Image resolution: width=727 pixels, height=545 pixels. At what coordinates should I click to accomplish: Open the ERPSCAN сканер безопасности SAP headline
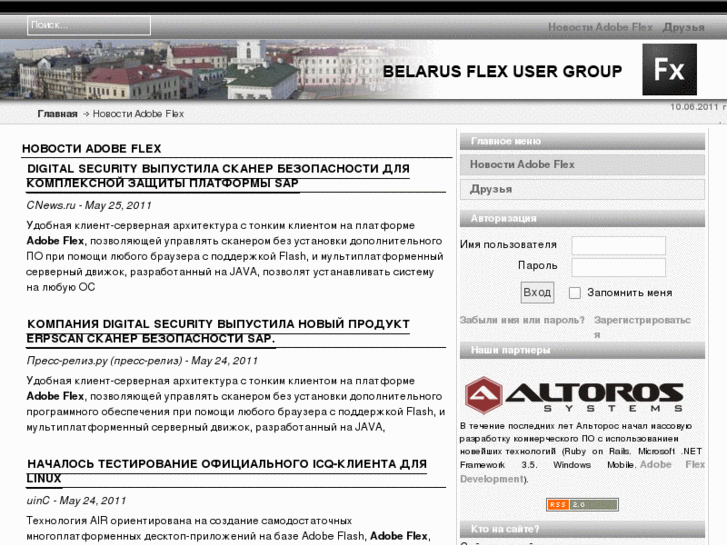click(x=218, y=331)
